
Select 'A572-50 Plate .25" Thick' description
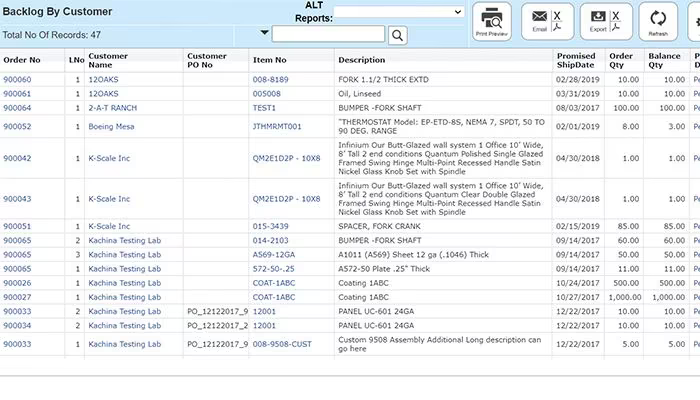point(384,269)
